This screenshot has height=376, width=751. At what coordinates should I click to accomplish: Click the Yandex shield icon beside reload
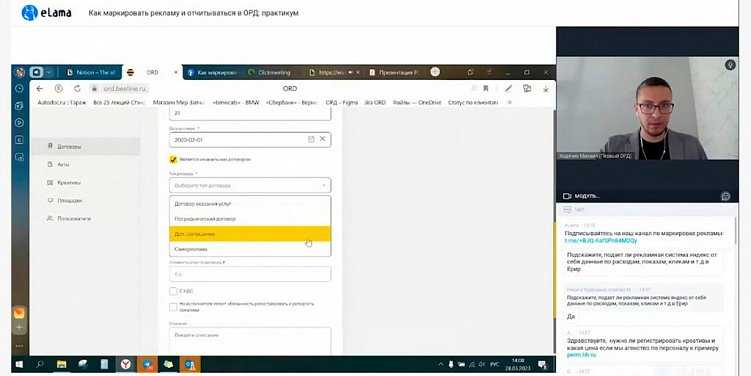(58, 89)
